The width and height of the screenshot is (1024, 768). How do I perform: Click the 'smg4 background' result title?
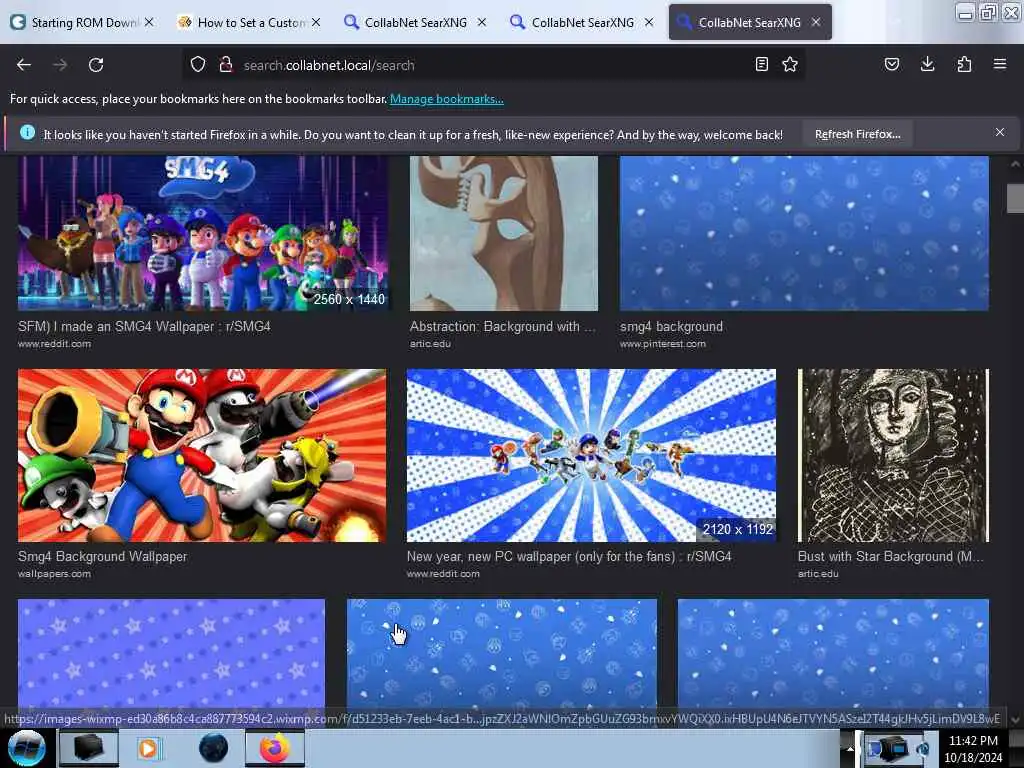[671, 327]
